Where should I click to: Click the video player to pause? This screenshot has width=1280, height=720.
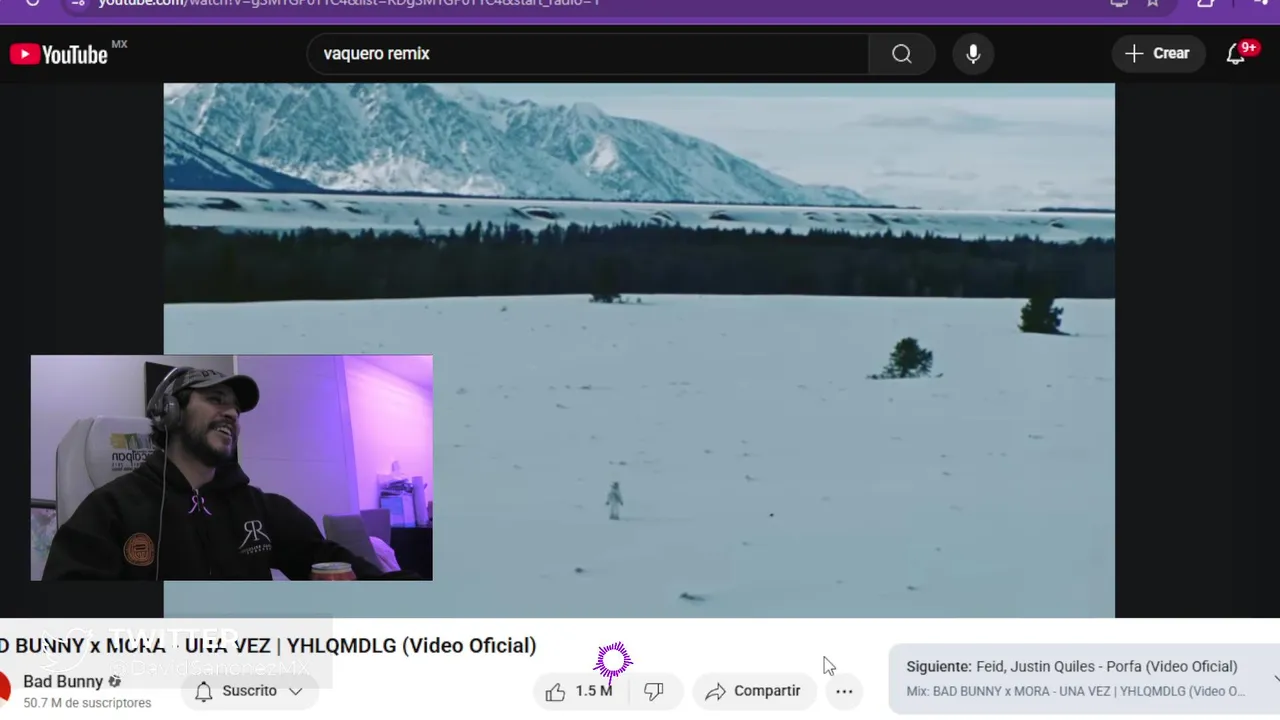(639, 350)
